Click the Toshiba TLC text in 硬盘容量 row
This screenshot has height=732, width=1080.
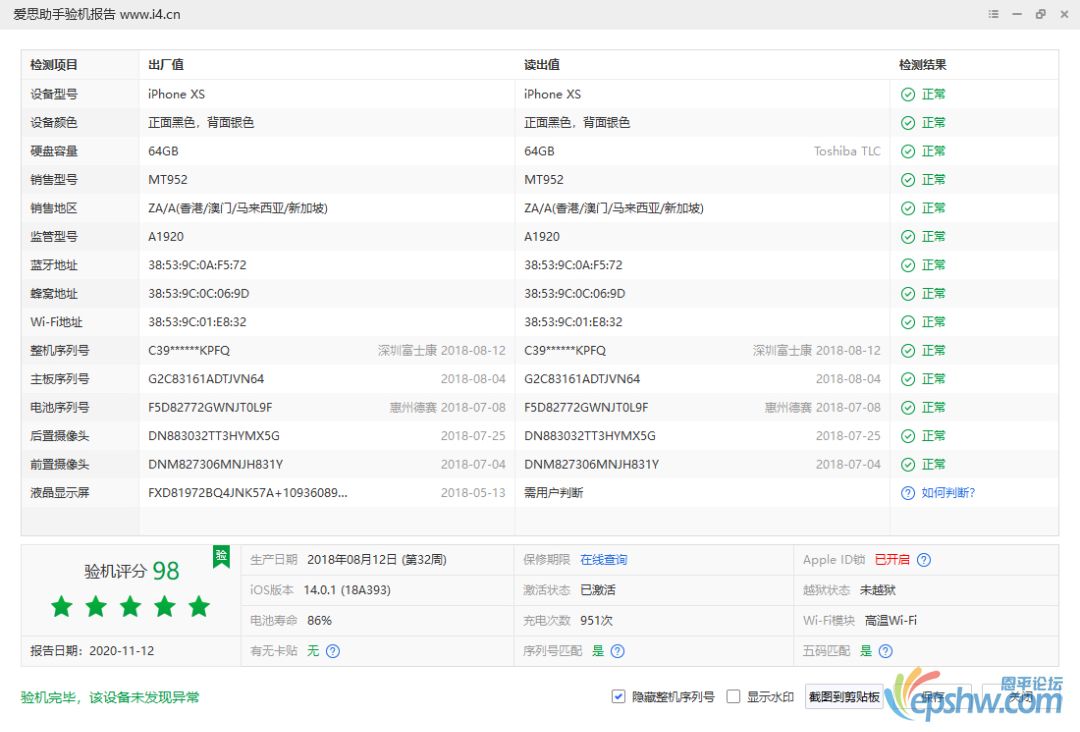847,151
